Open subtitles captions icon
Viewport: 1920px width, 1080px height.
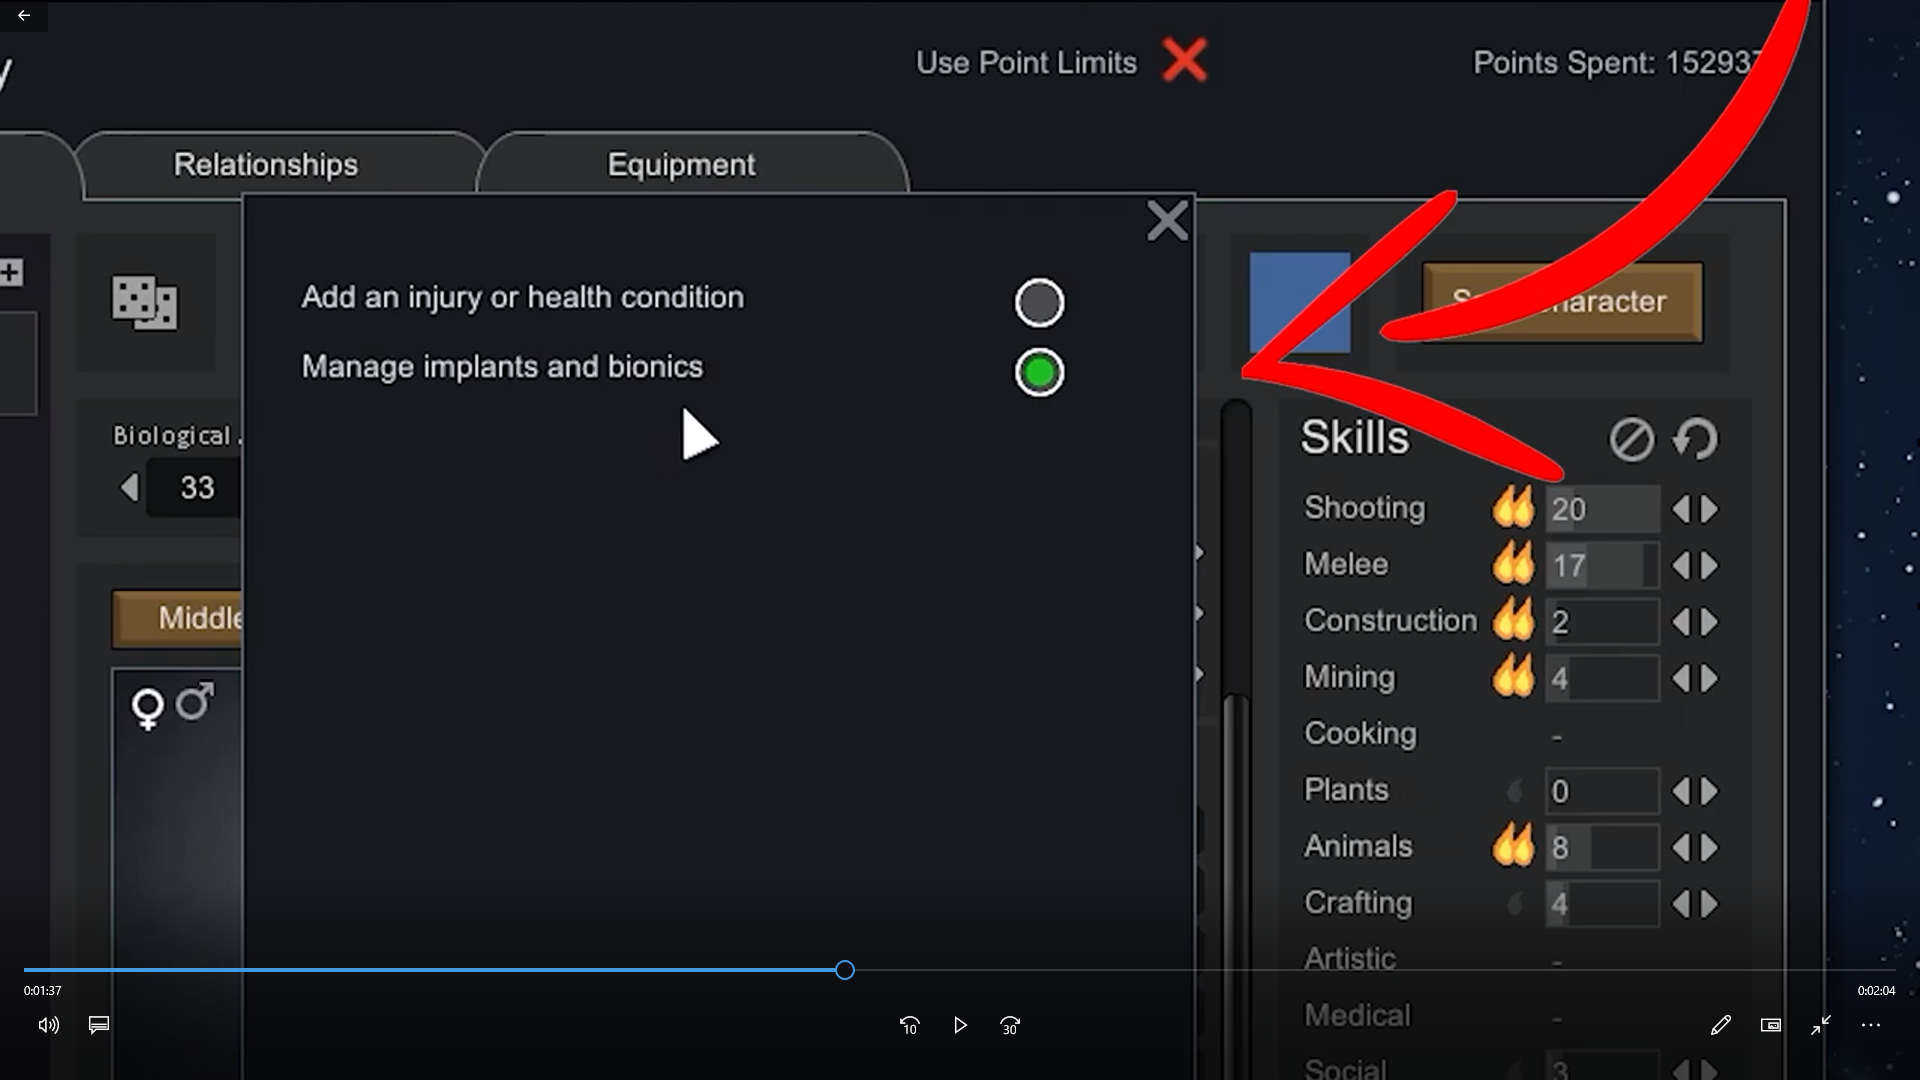[99, 1025]
